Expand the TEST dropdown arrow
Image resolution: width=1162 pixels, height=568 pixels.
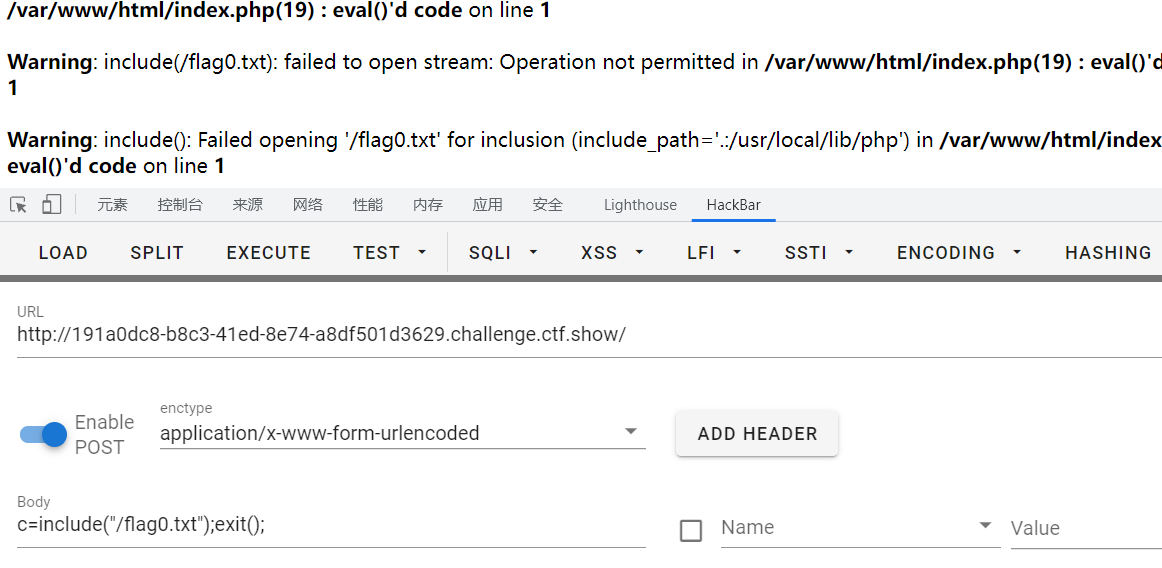[422, 253]
